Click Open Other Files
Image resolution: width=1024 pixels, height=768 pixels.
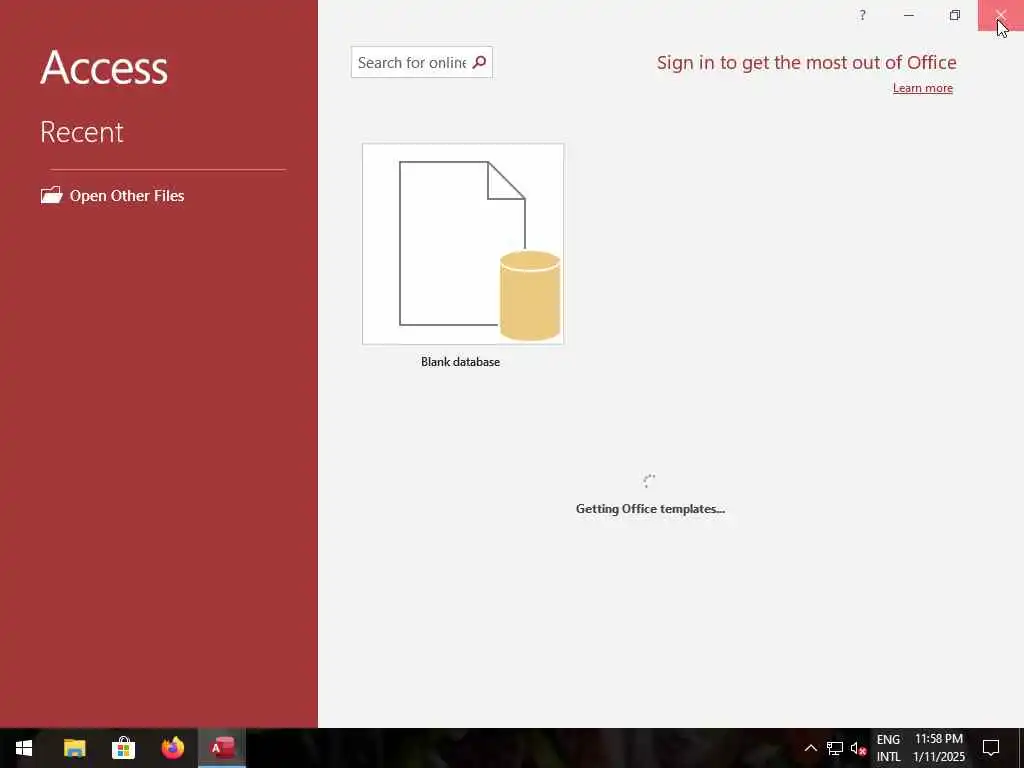(x=127, y=196)
